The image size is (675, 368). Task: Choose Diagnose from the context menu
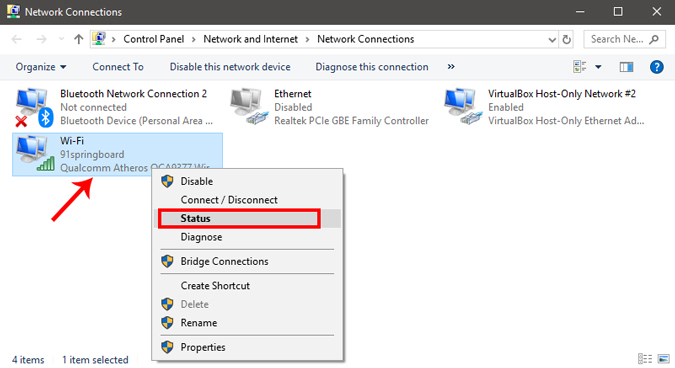point(248,237)
